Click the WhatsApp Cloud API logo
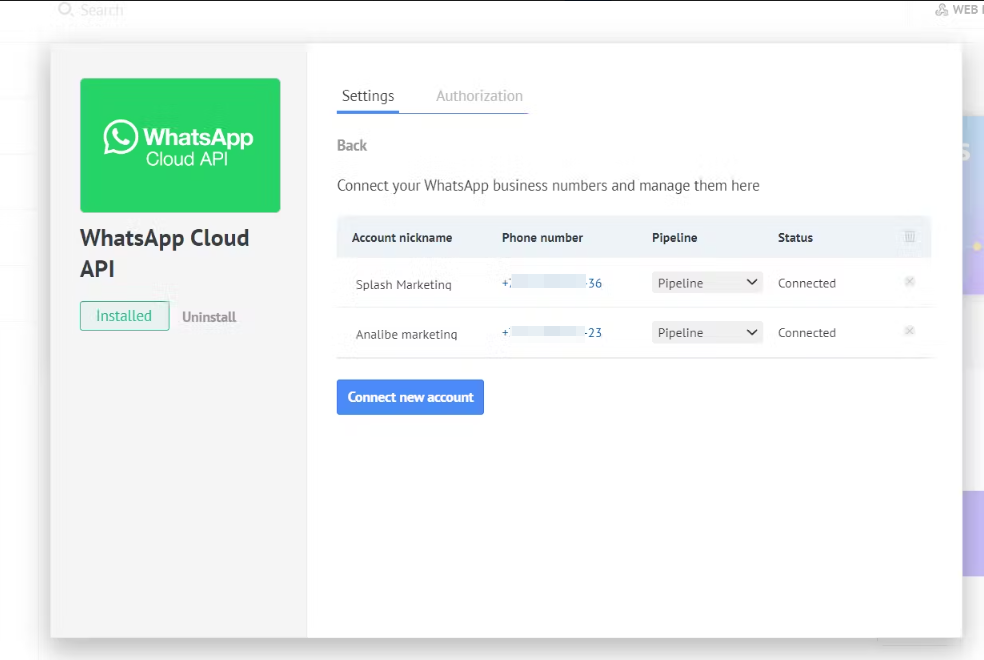 180,145
